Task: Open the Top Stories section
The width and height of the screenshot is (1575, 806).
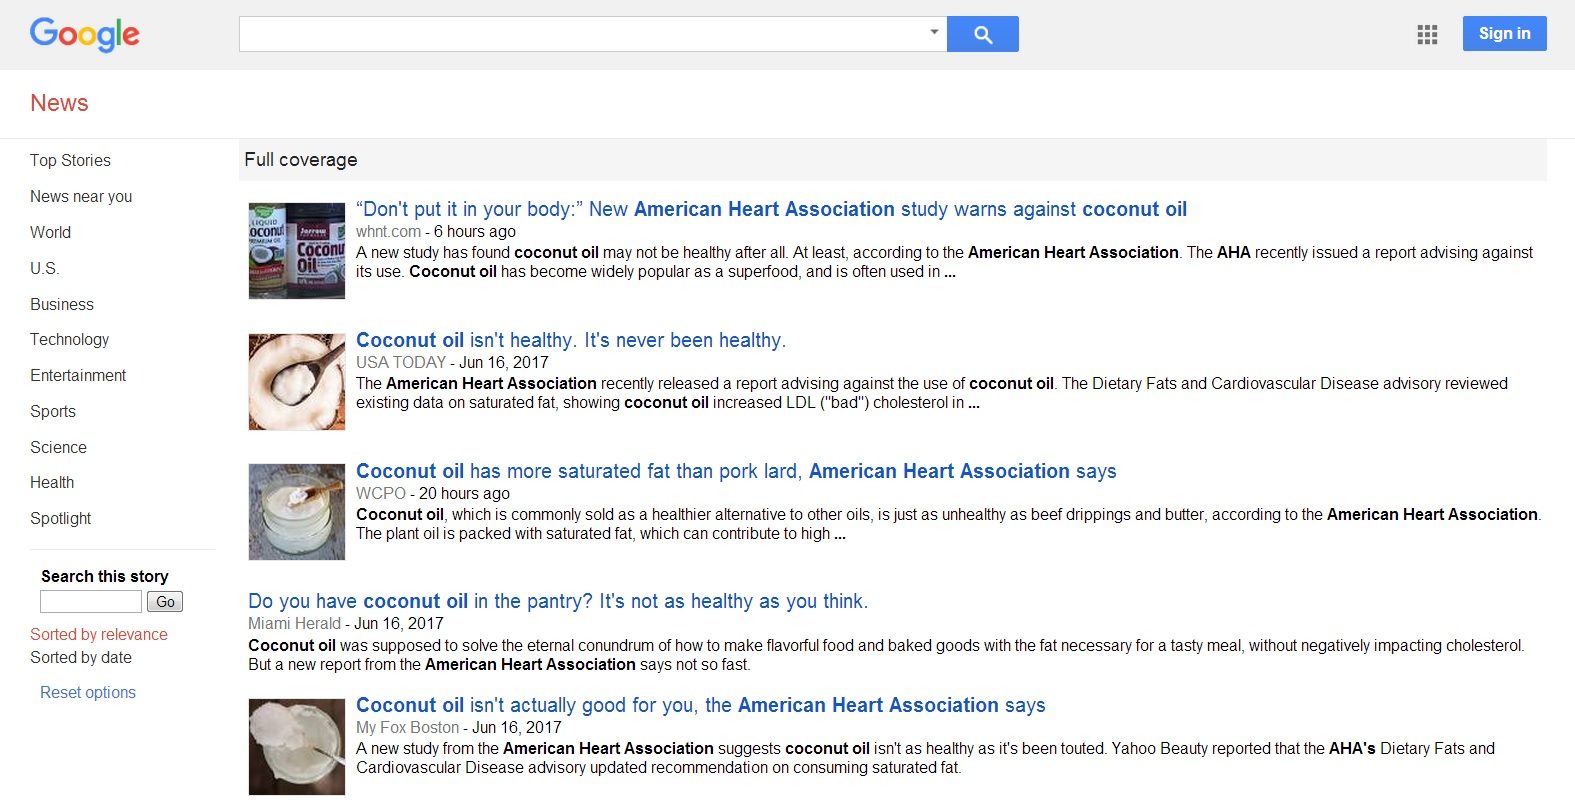Action: tap(70, 160)
